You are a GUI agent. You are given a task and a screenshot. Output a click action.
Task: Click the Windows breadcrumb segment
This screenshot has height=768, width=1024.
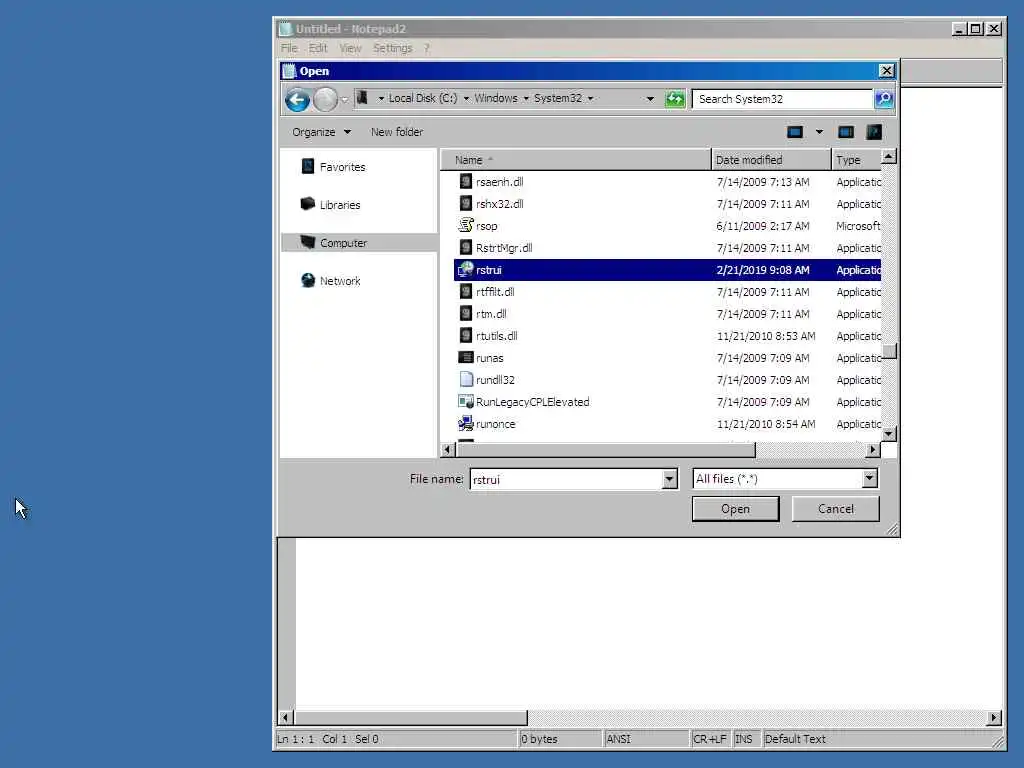[496, 98]
